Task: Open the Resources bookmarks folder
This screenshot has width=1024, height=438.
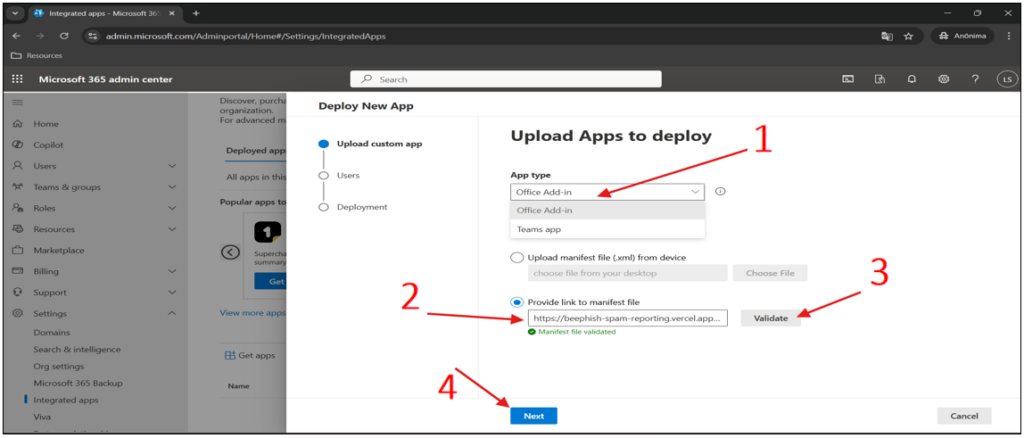Action: 37,55
